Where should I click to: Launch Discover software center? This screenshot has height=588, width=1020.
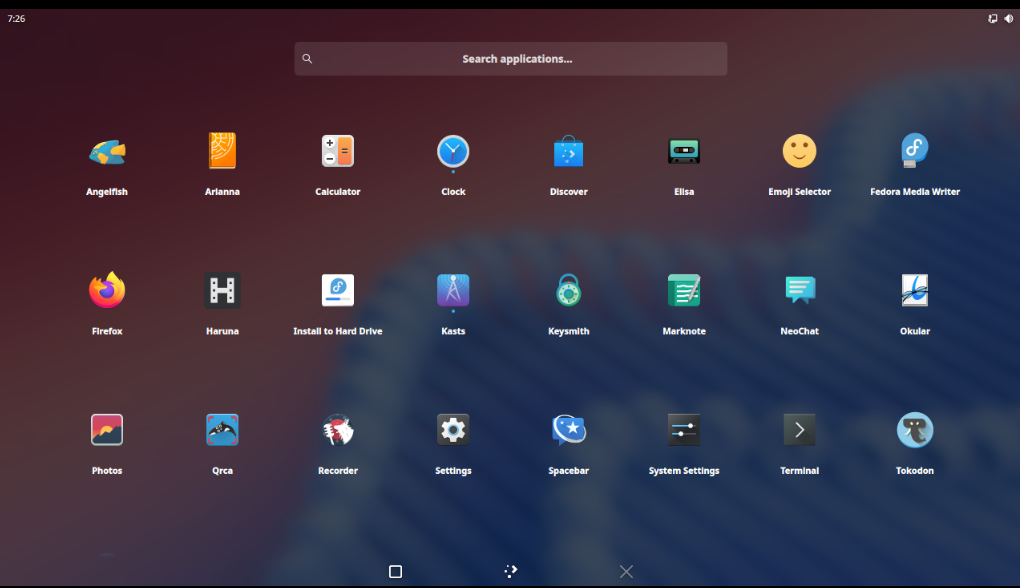coord(568,151)
